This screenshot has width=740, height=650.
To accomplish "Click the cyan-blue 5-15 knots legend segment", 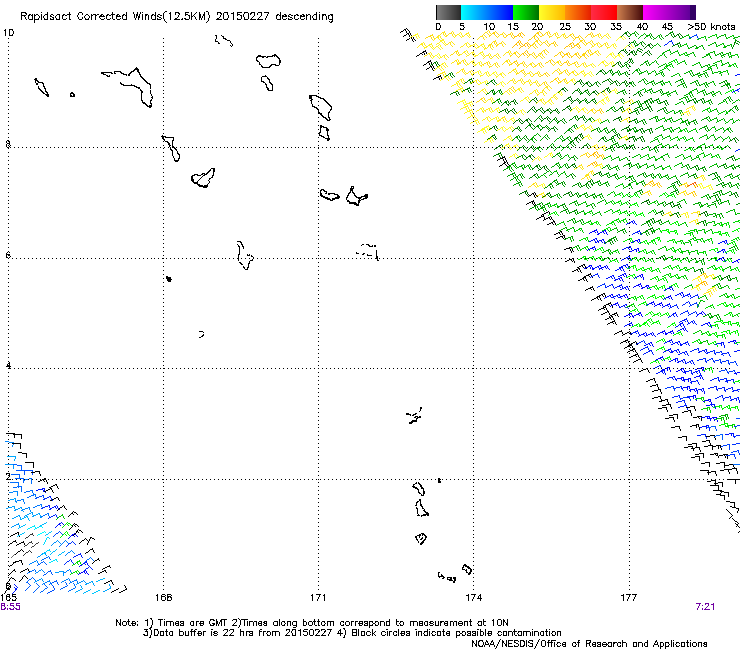I will pos(487,12).
